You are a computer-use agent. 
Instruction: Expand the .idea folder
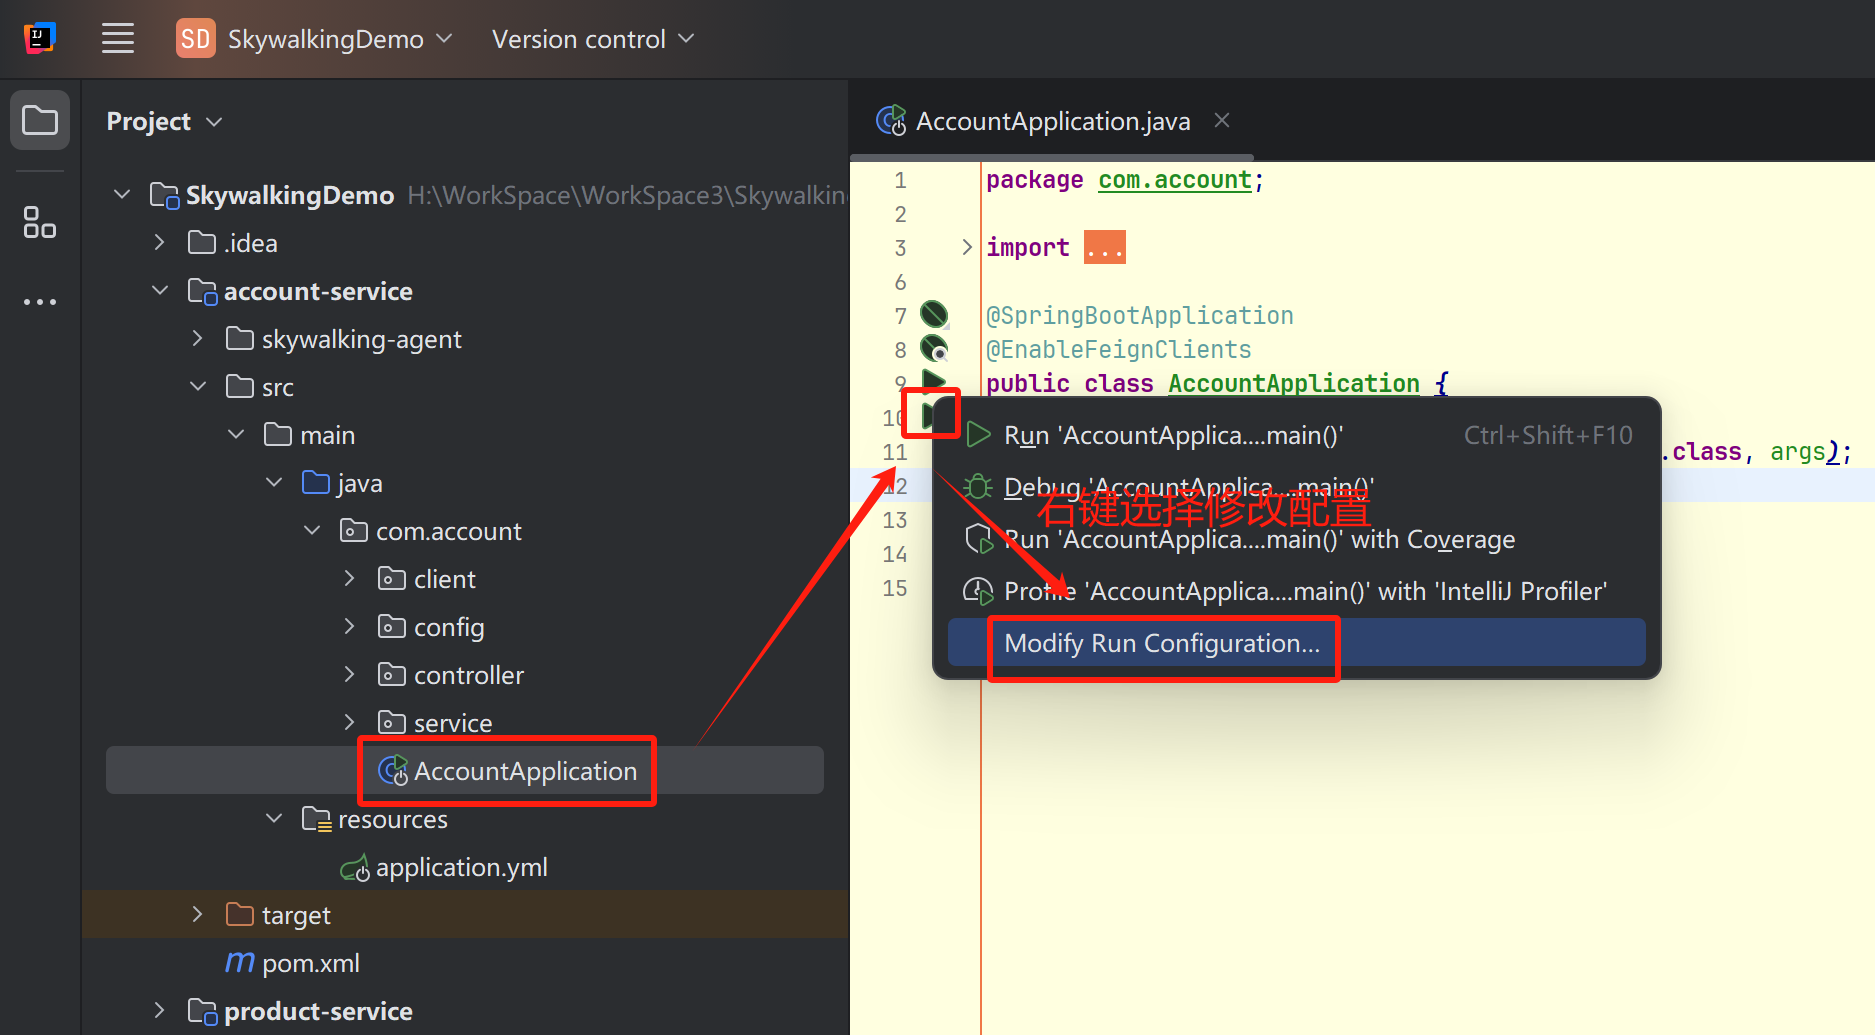click(160, 242)
